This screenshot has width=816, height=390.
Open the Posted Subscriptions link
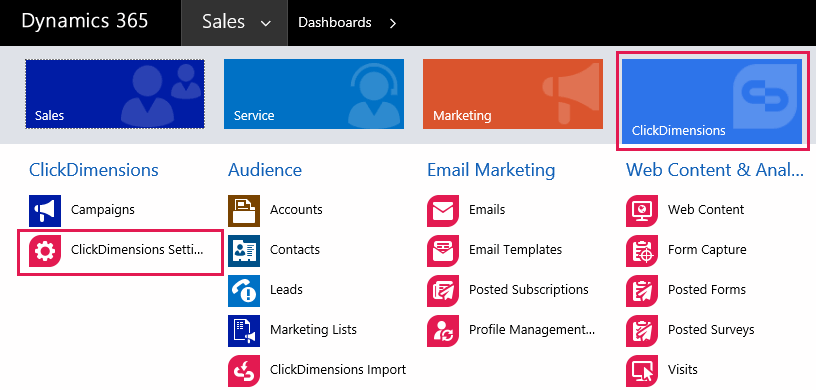coord(529,290)
